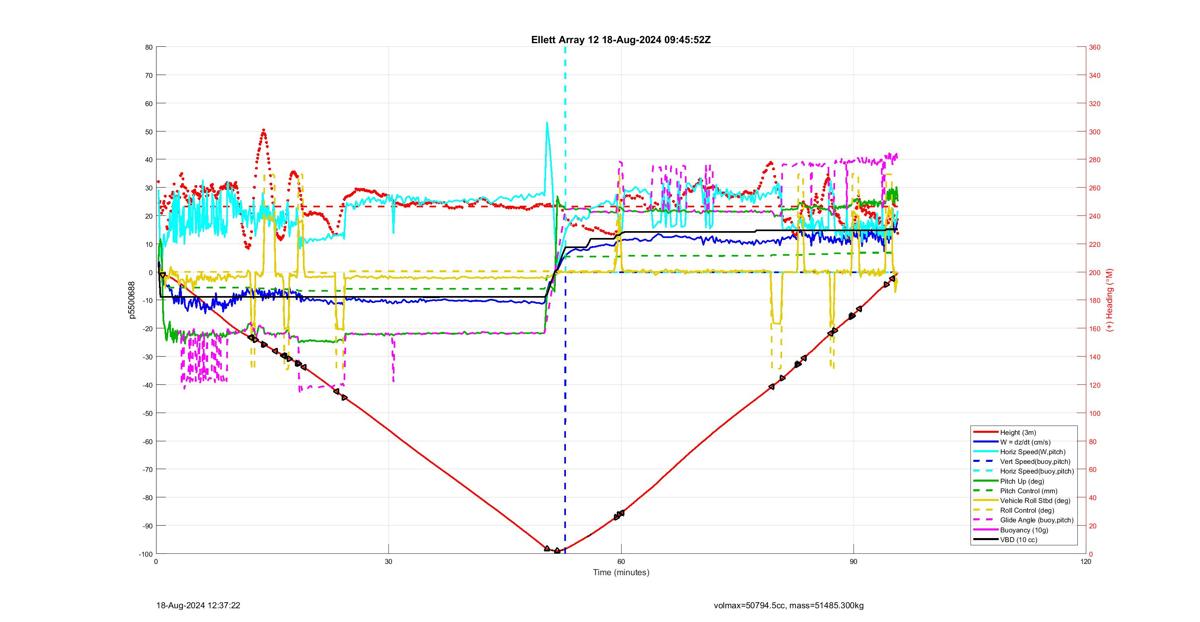Select the 'Roll Control (deg)' legend entry

coord(1029,510)
